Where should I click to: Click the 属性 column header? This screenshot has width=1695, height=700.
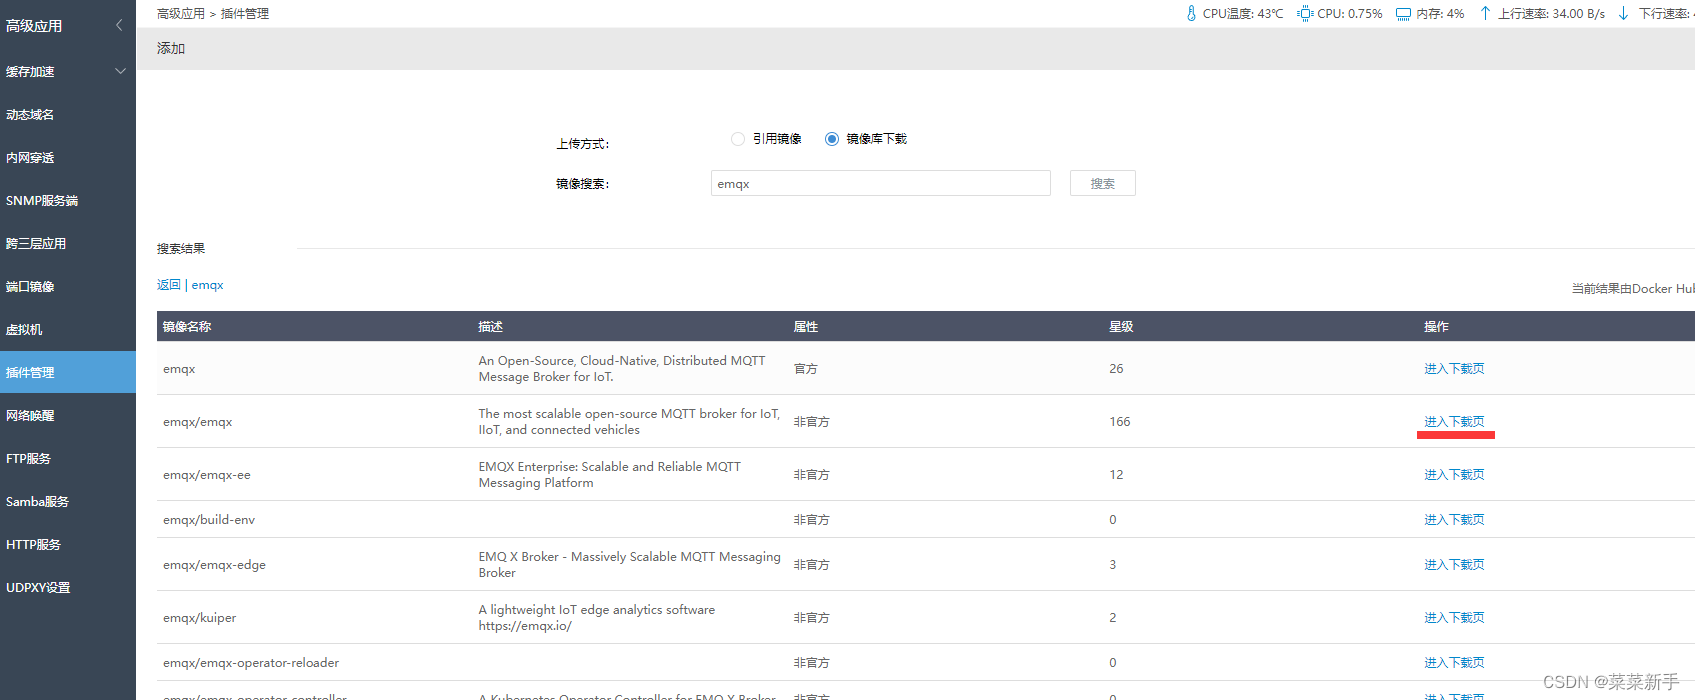tap(806, 327)
